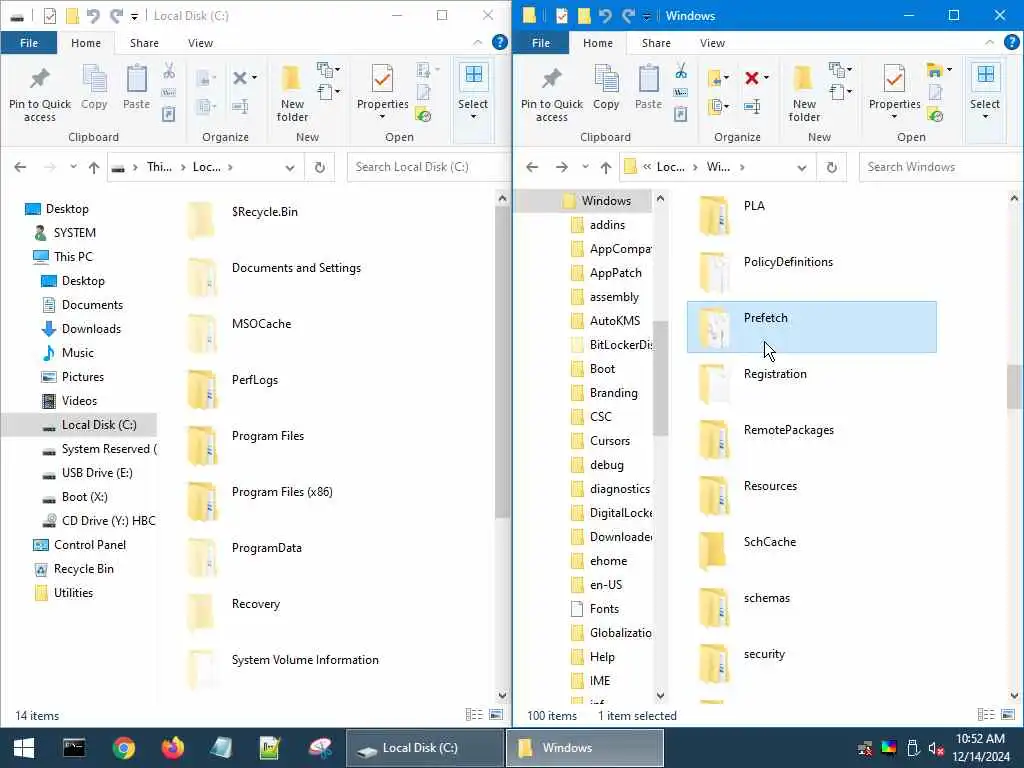Select Downloads in Local Disk navigation pane
The width and height of the screenshot is (1024, 768).
(91, 328)
